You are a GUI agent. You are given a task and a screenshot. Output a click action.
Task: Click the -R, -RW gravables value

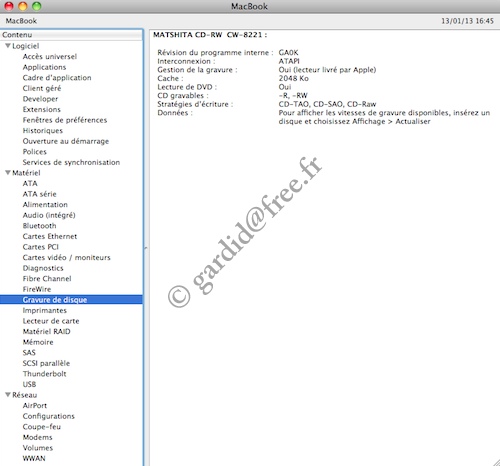pos(293,95)
